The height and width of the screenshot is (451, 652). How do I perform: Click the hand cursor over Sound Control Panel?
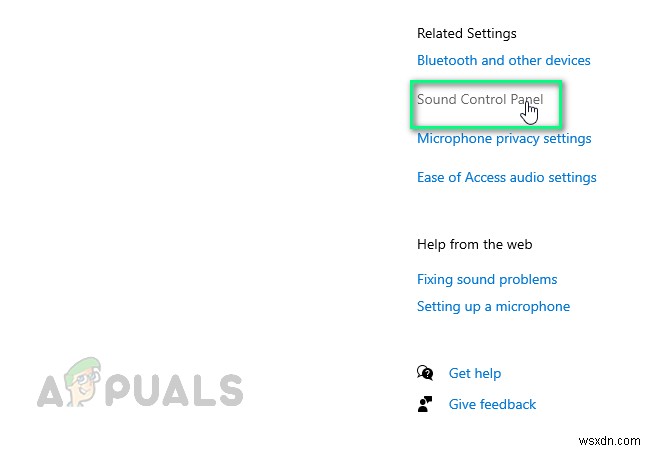tap(529, 111)
